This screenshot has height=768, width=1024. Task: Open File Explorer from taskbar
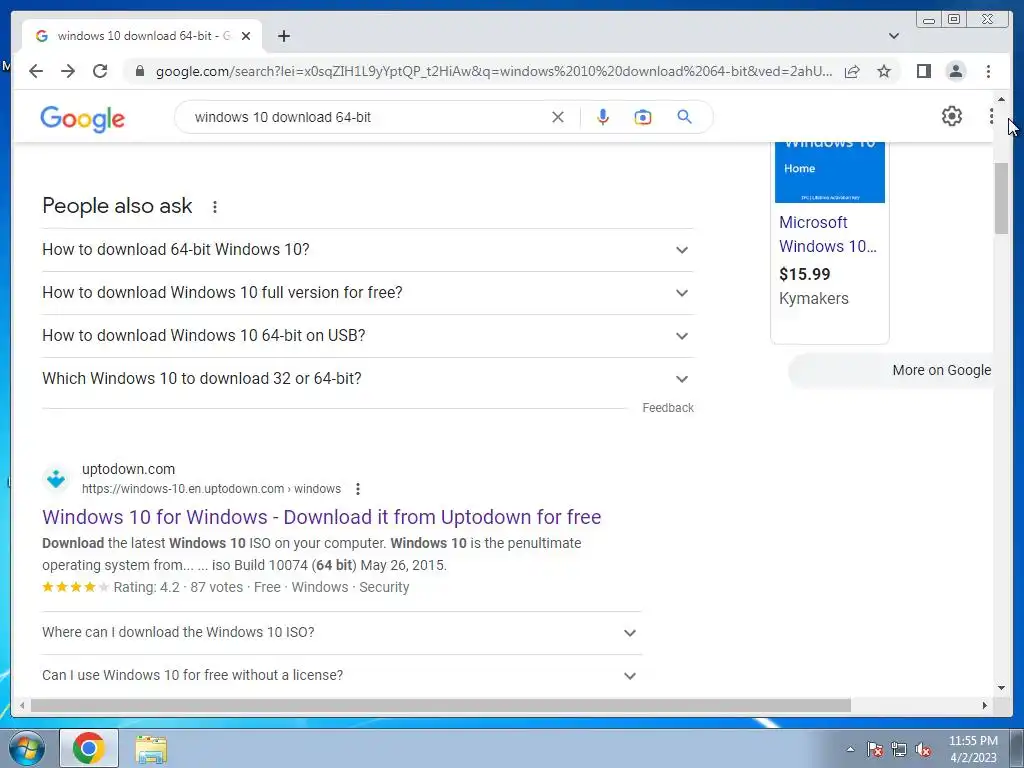point(151,749)
